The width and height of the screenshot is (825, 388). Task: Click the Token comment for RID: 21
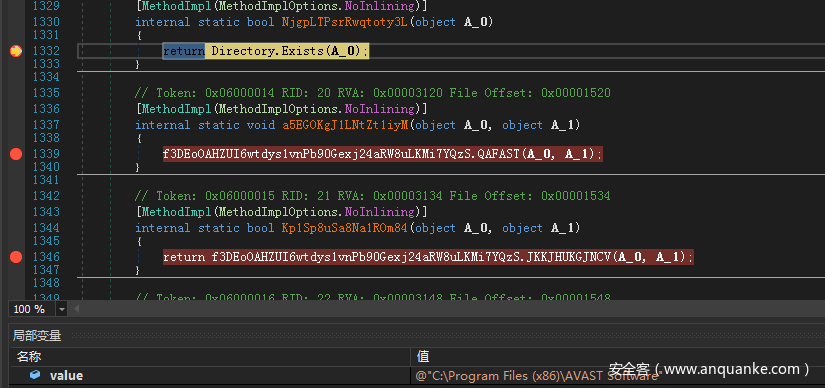[x=373, y=196]
